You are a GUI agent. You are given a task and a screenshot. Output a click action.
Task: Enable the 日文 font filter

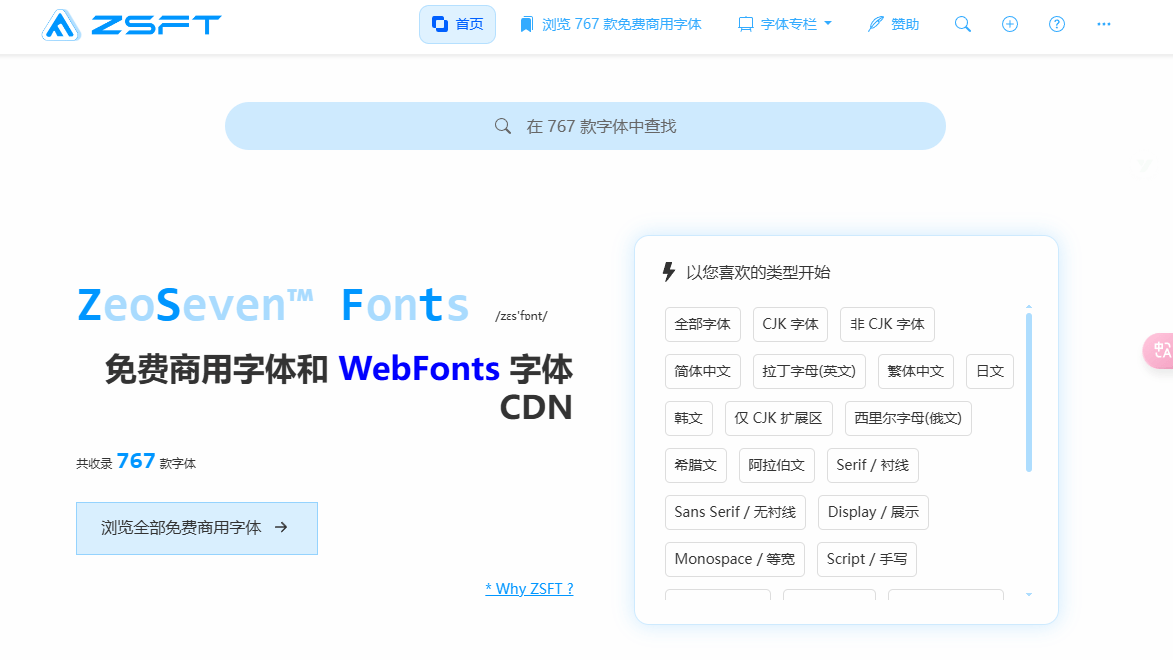click(x=989, y=371)
